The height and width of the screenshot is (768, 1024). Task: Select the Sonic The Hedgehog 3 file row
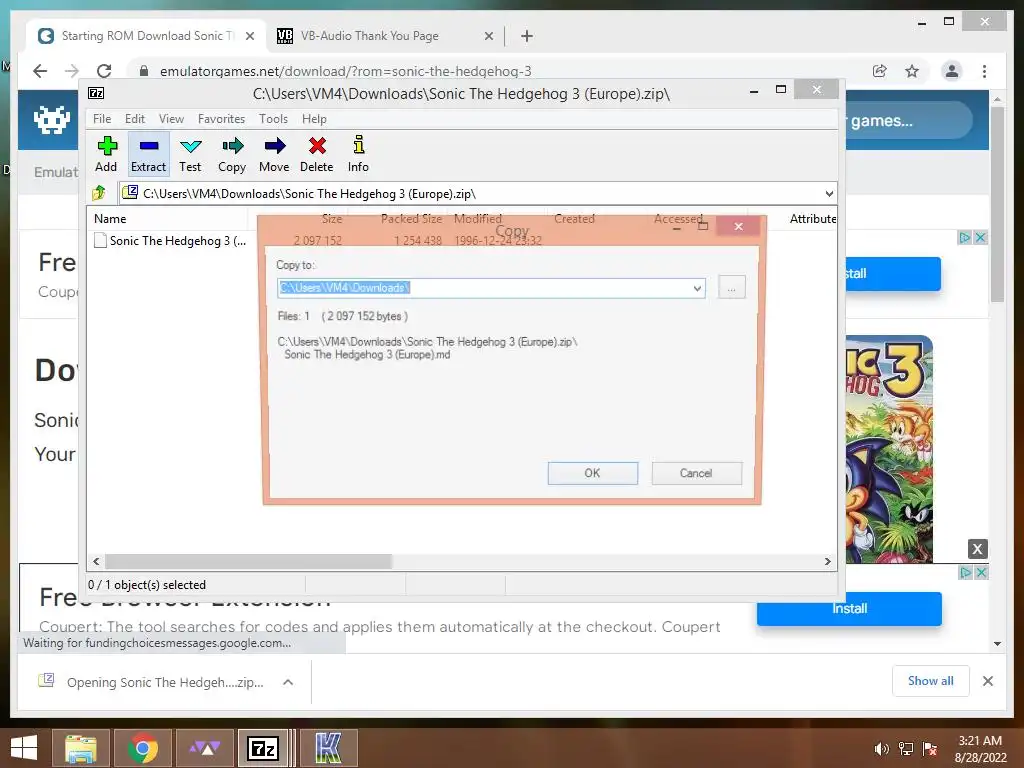pos(170,240)
